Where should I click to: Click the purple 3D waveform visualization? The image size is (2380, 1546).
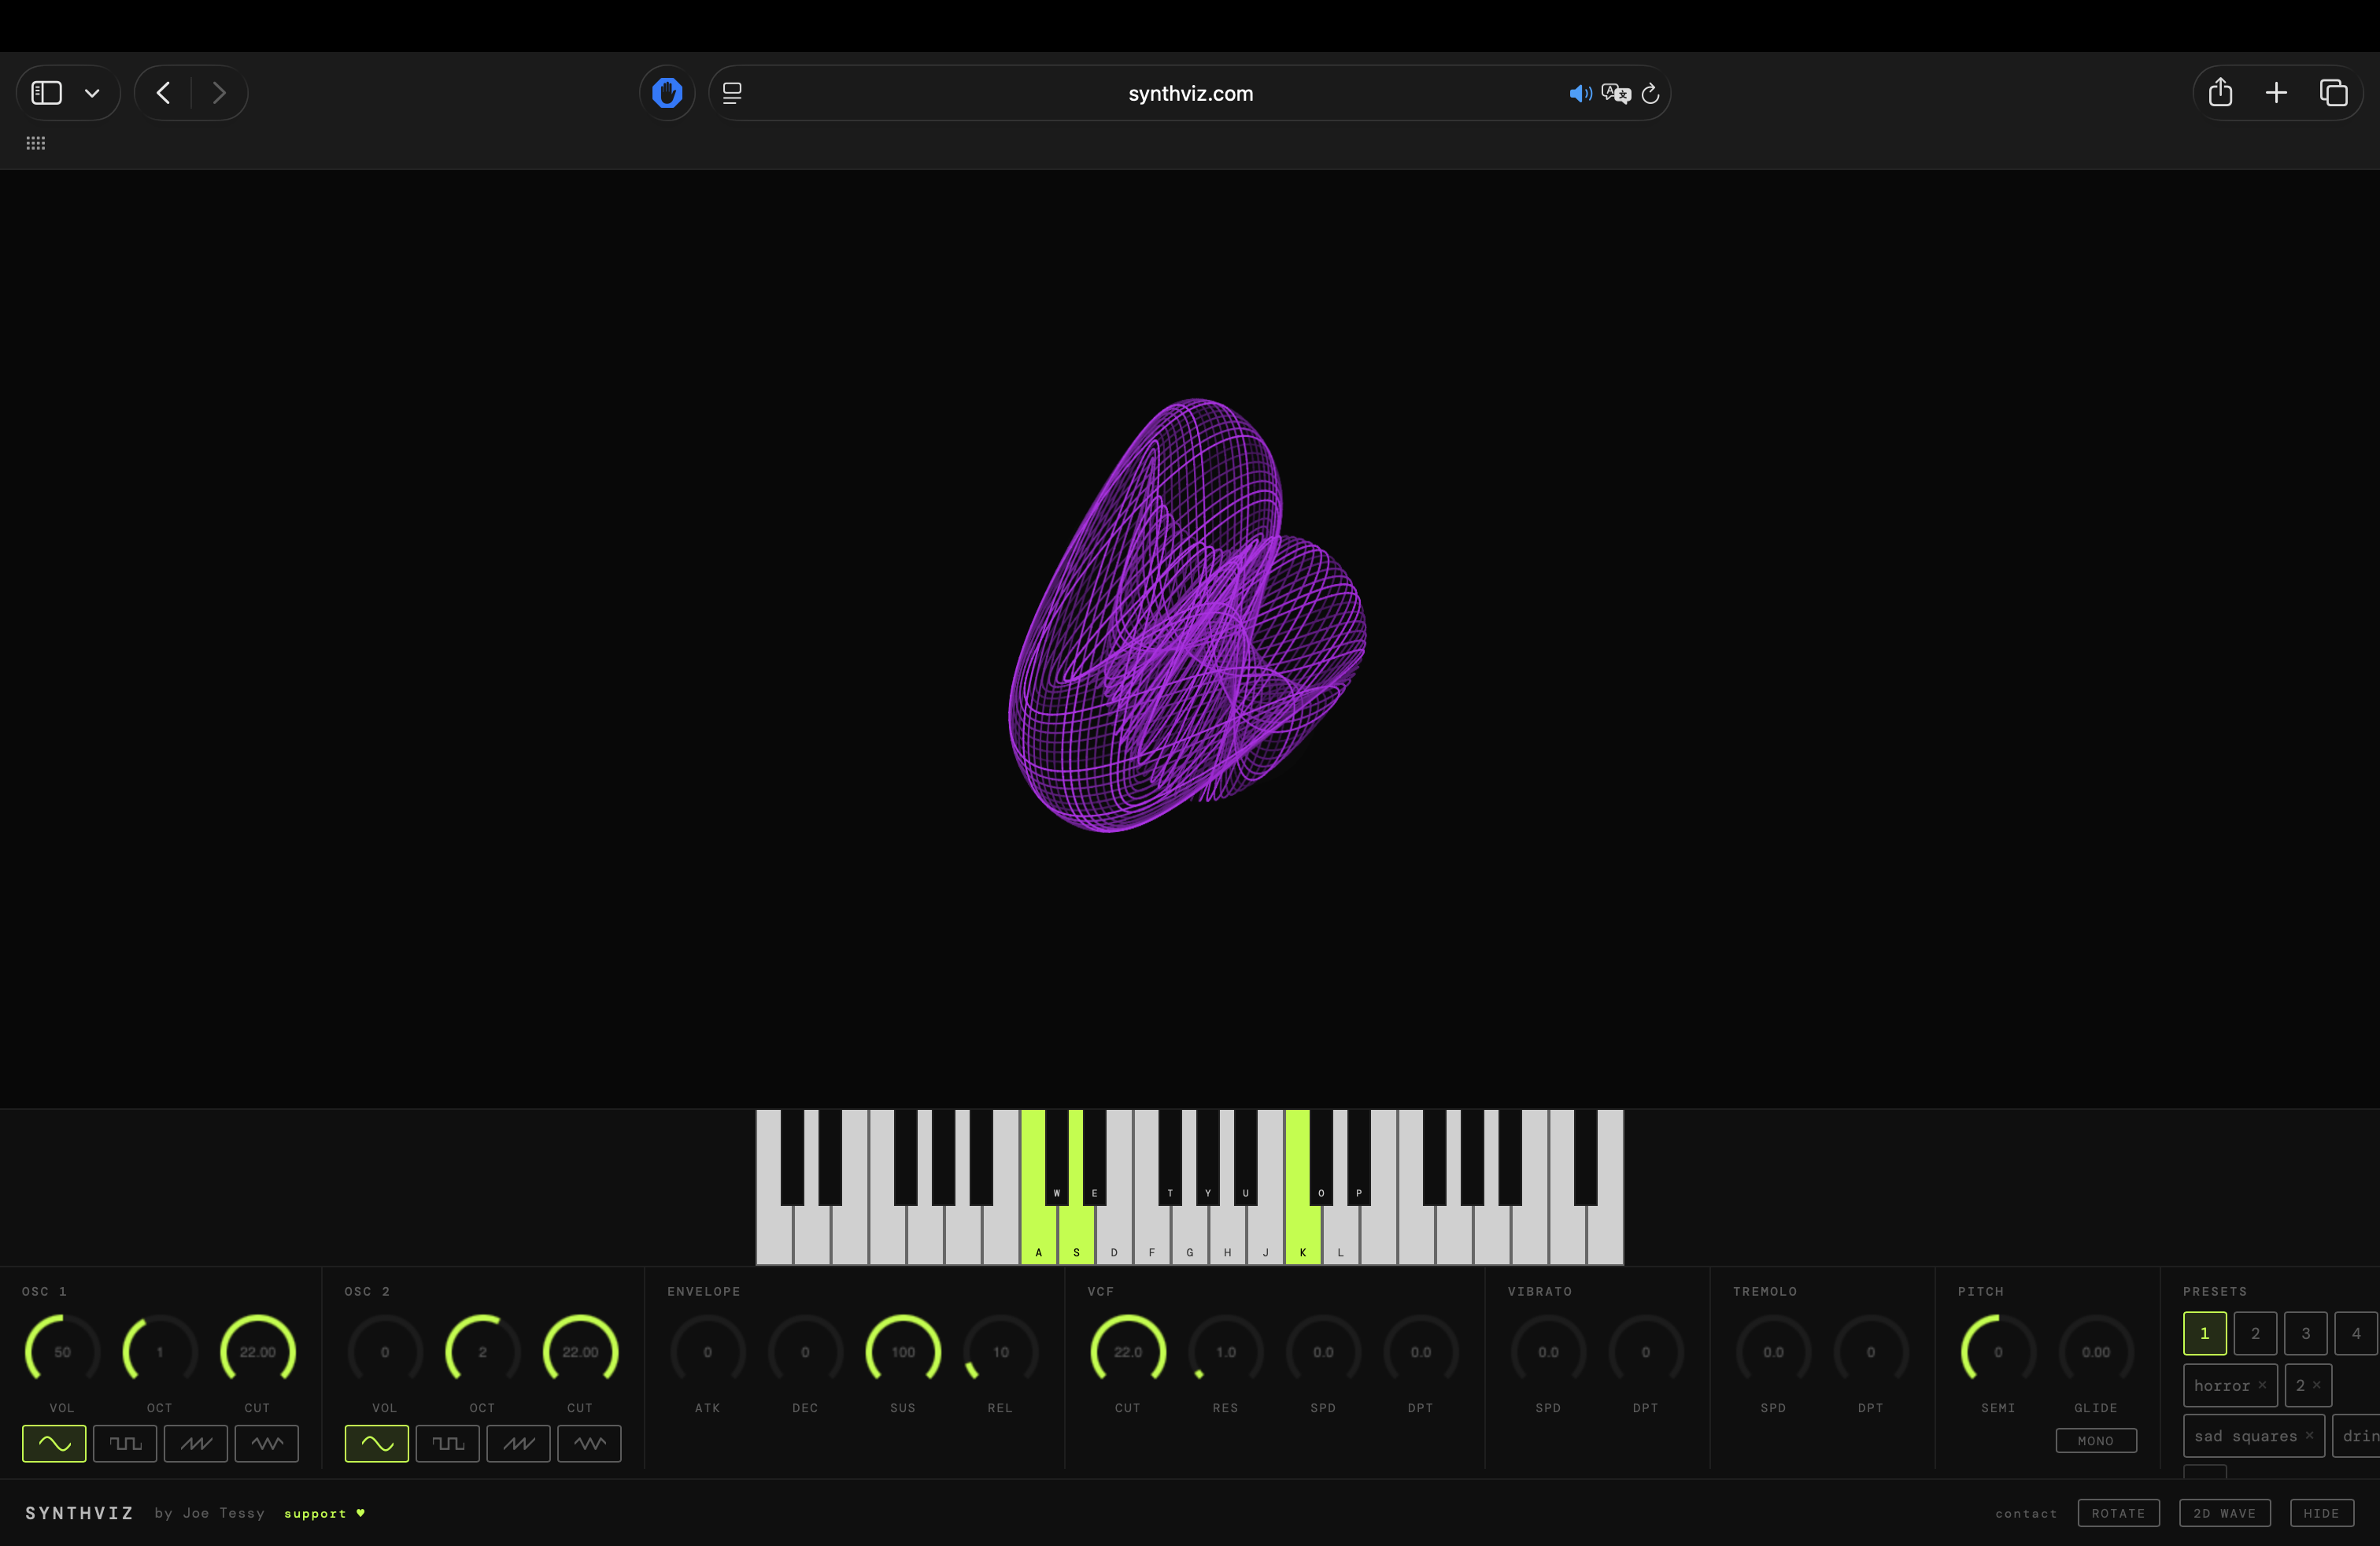(x=1187, y=615)
